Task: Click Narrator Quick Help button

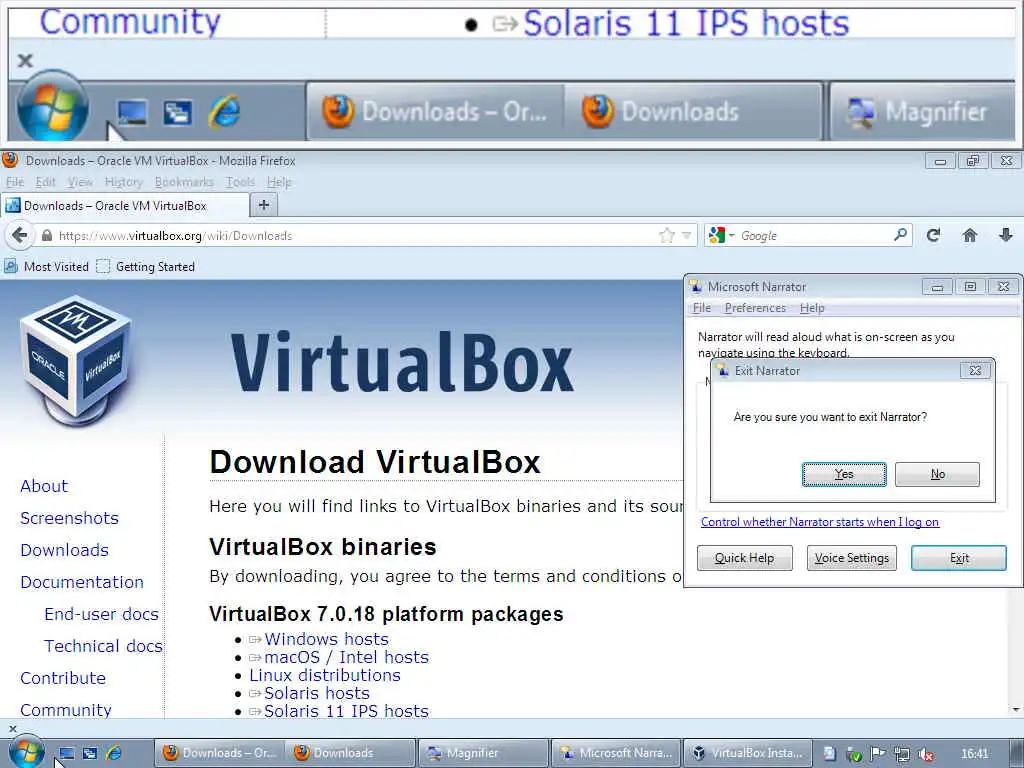Action: (x=744, y=558)
